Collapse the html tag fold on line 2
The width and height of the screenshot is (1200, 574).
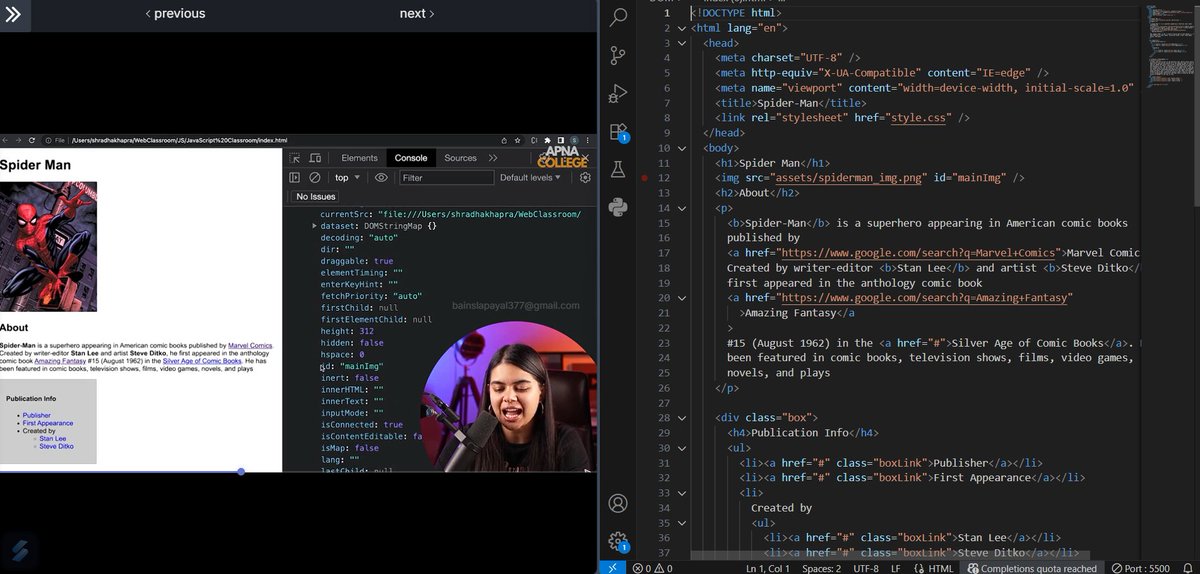pyautogui.click(x=682, y=28)
